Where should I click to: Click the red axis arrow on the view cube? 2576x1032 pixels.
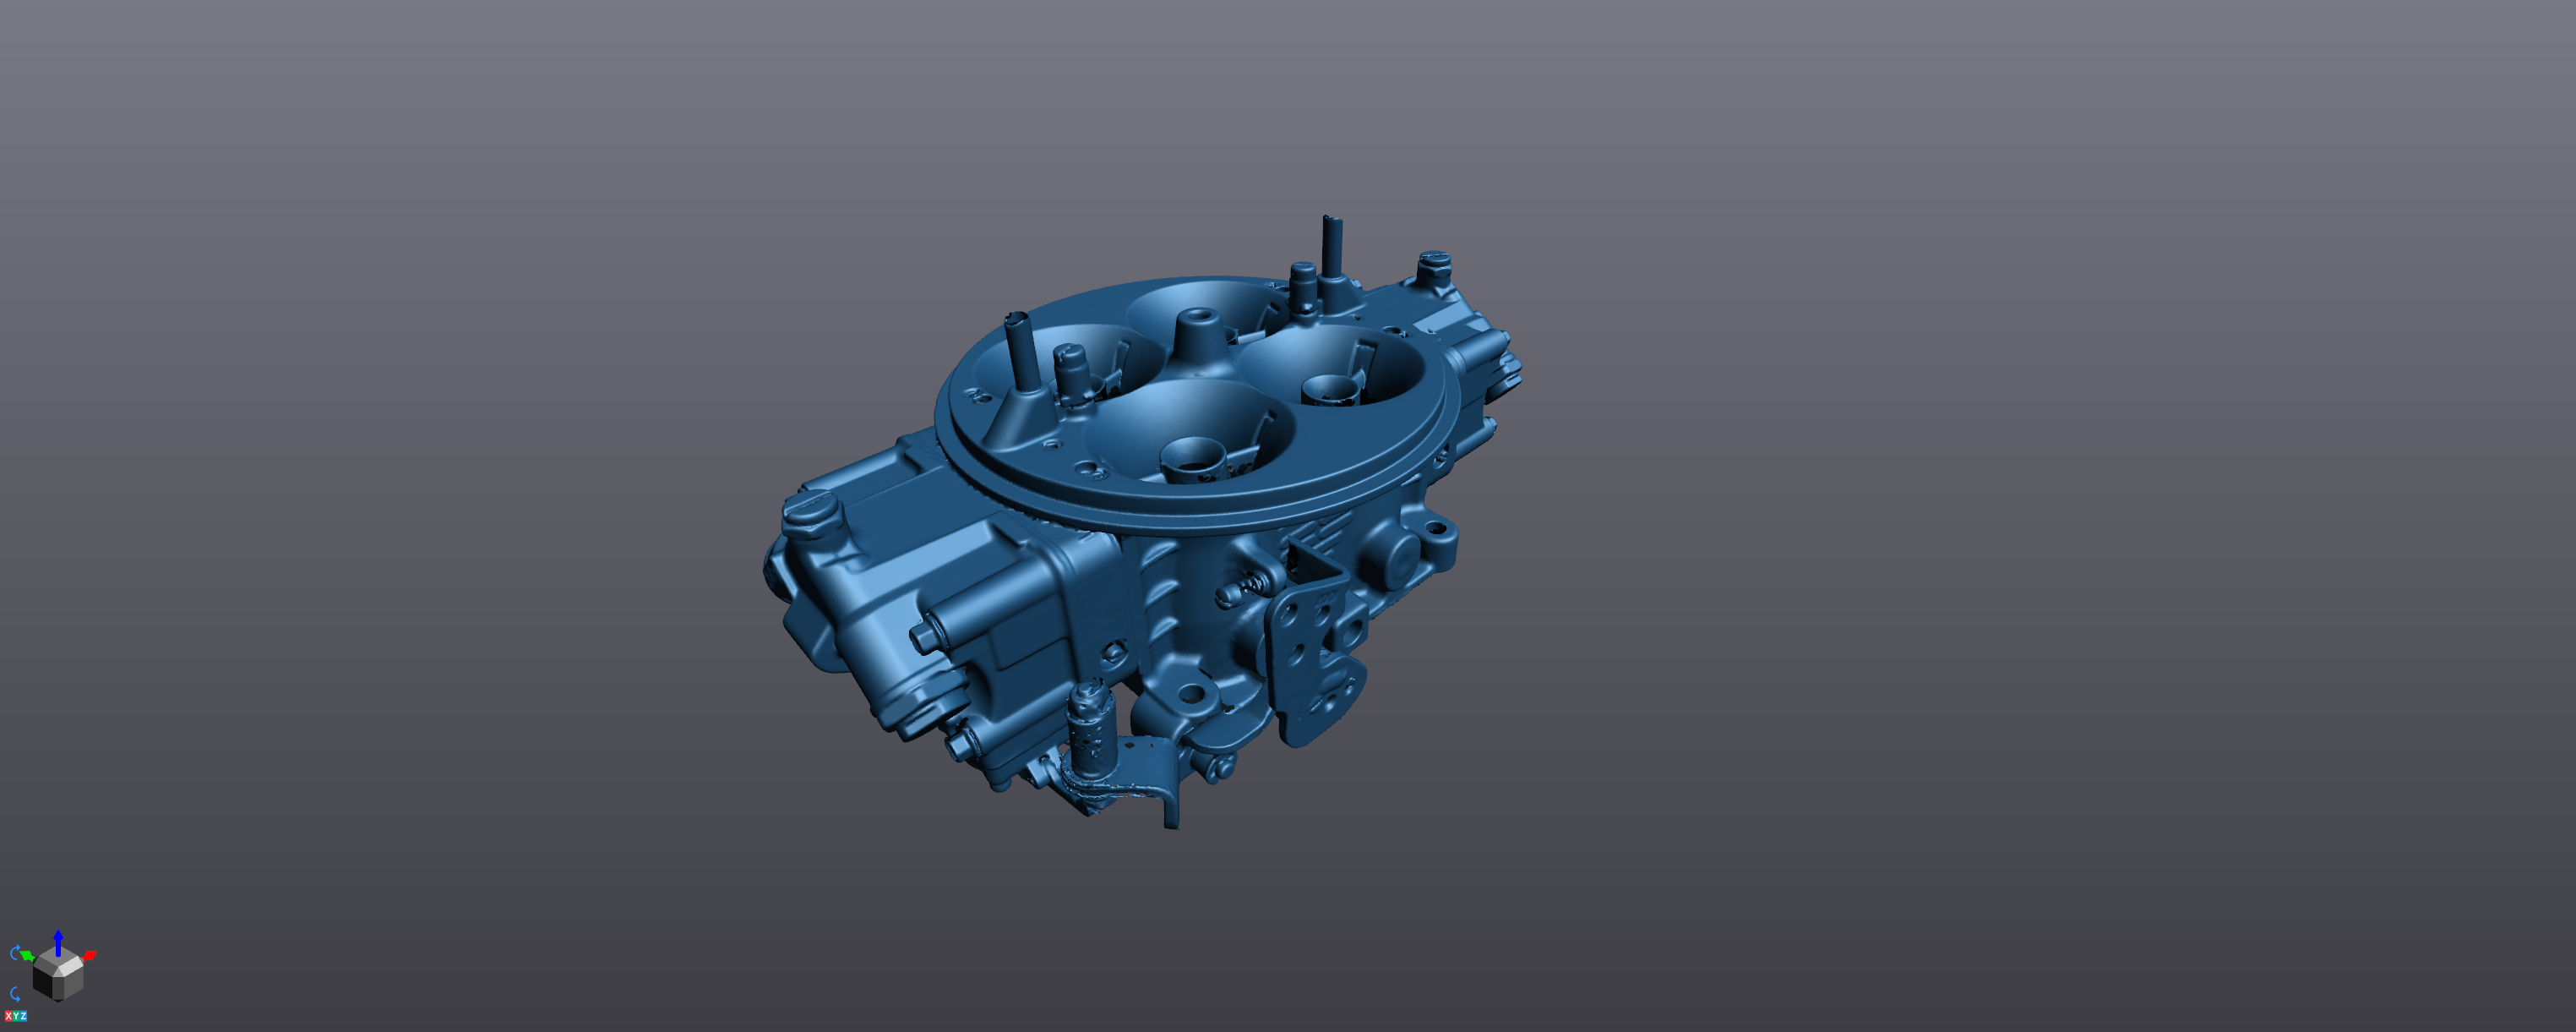point(89,956)
